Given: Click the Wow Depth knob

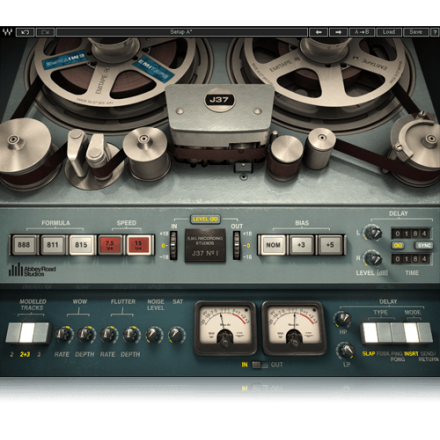Looking at the screenshot, I should [86, 335].
